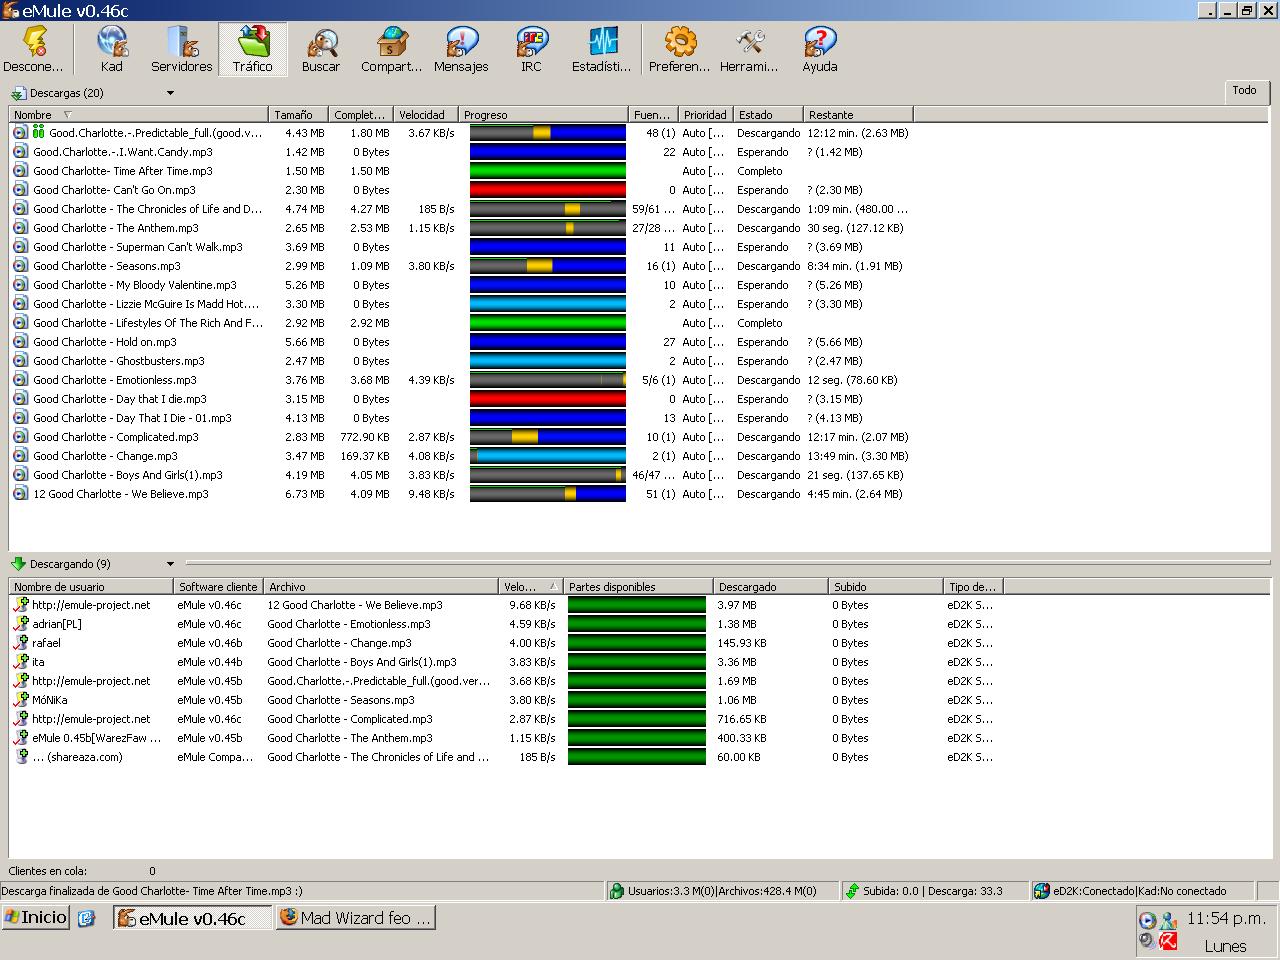Image resolution: width=1280 pixels, height=960 pixels.
Task: Select the eMule 0.45b[WarezFaw client row
Action: click(505, 738)
